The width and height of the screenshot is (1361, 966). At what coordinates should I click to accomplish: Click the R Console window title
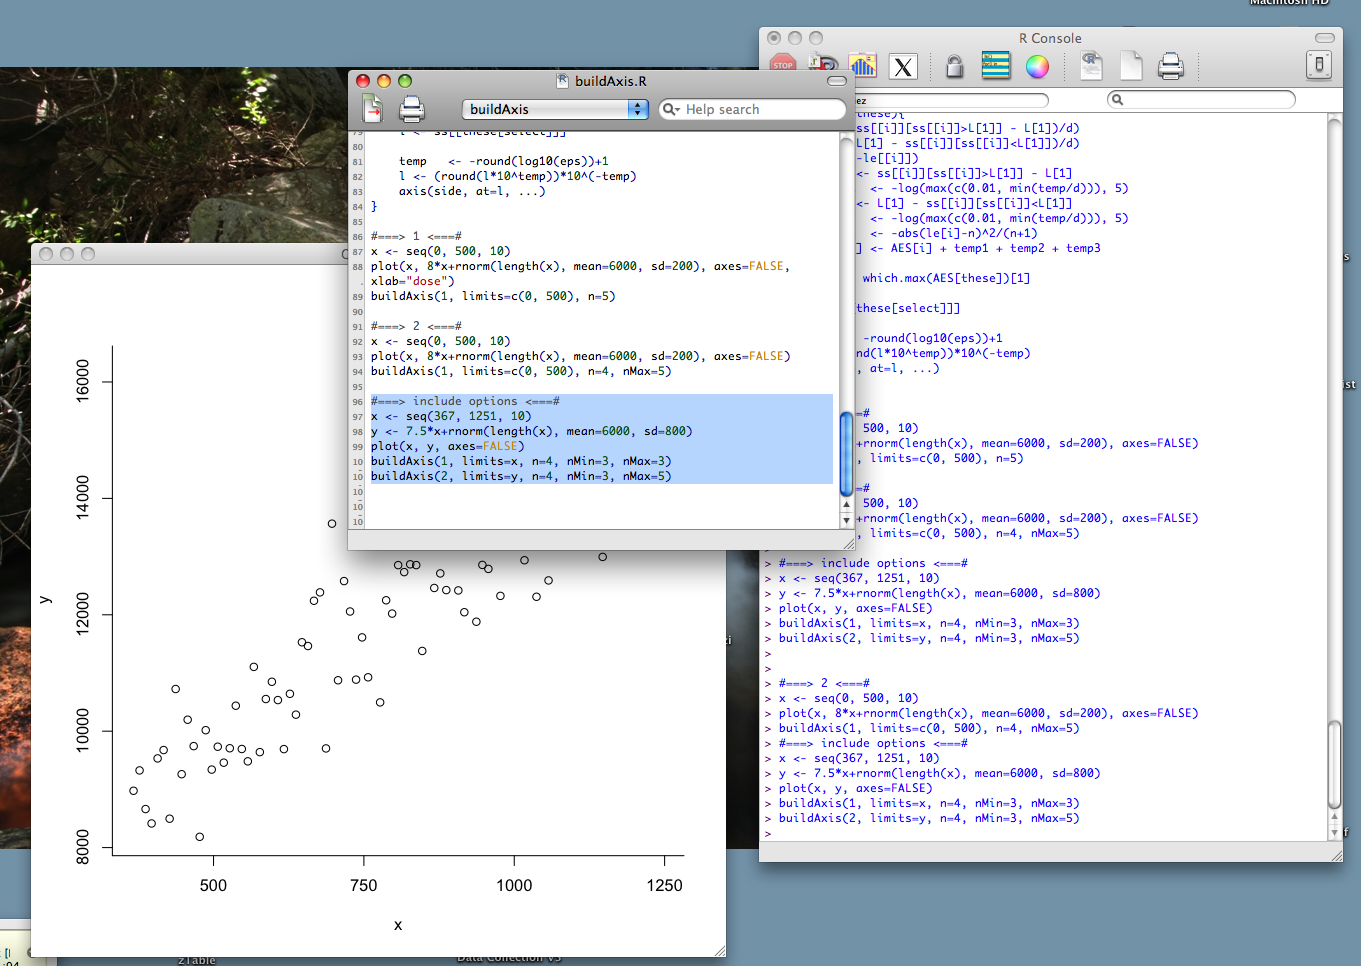point(1050,38)
